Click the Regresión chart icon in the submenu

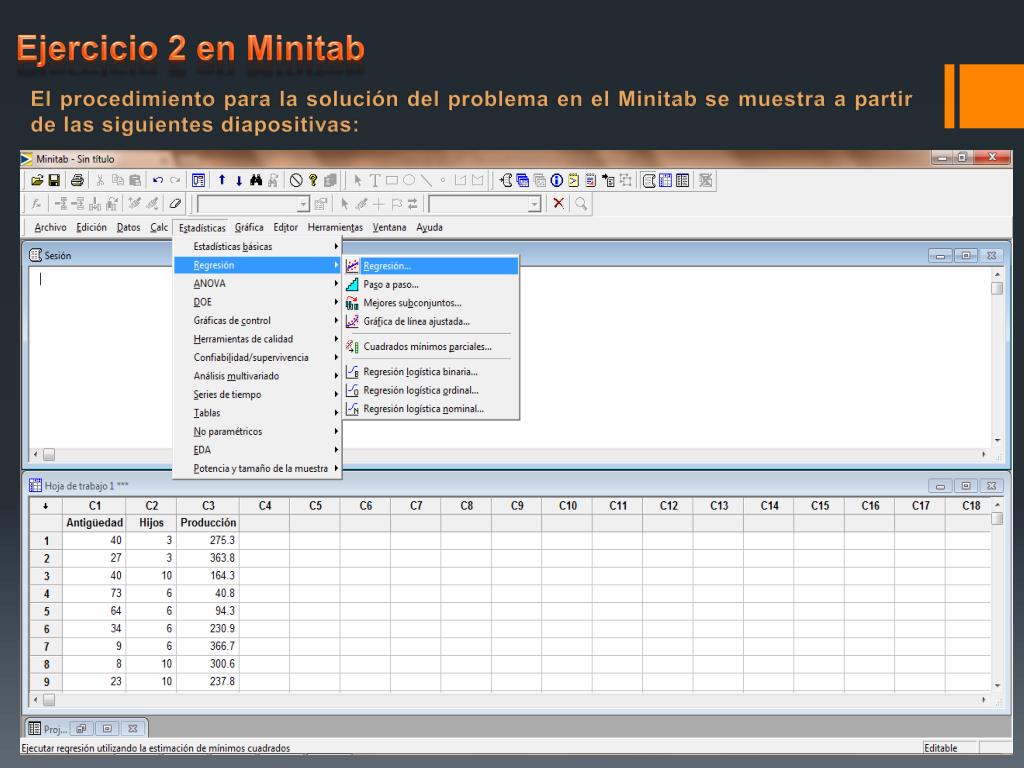click(352, 266)
